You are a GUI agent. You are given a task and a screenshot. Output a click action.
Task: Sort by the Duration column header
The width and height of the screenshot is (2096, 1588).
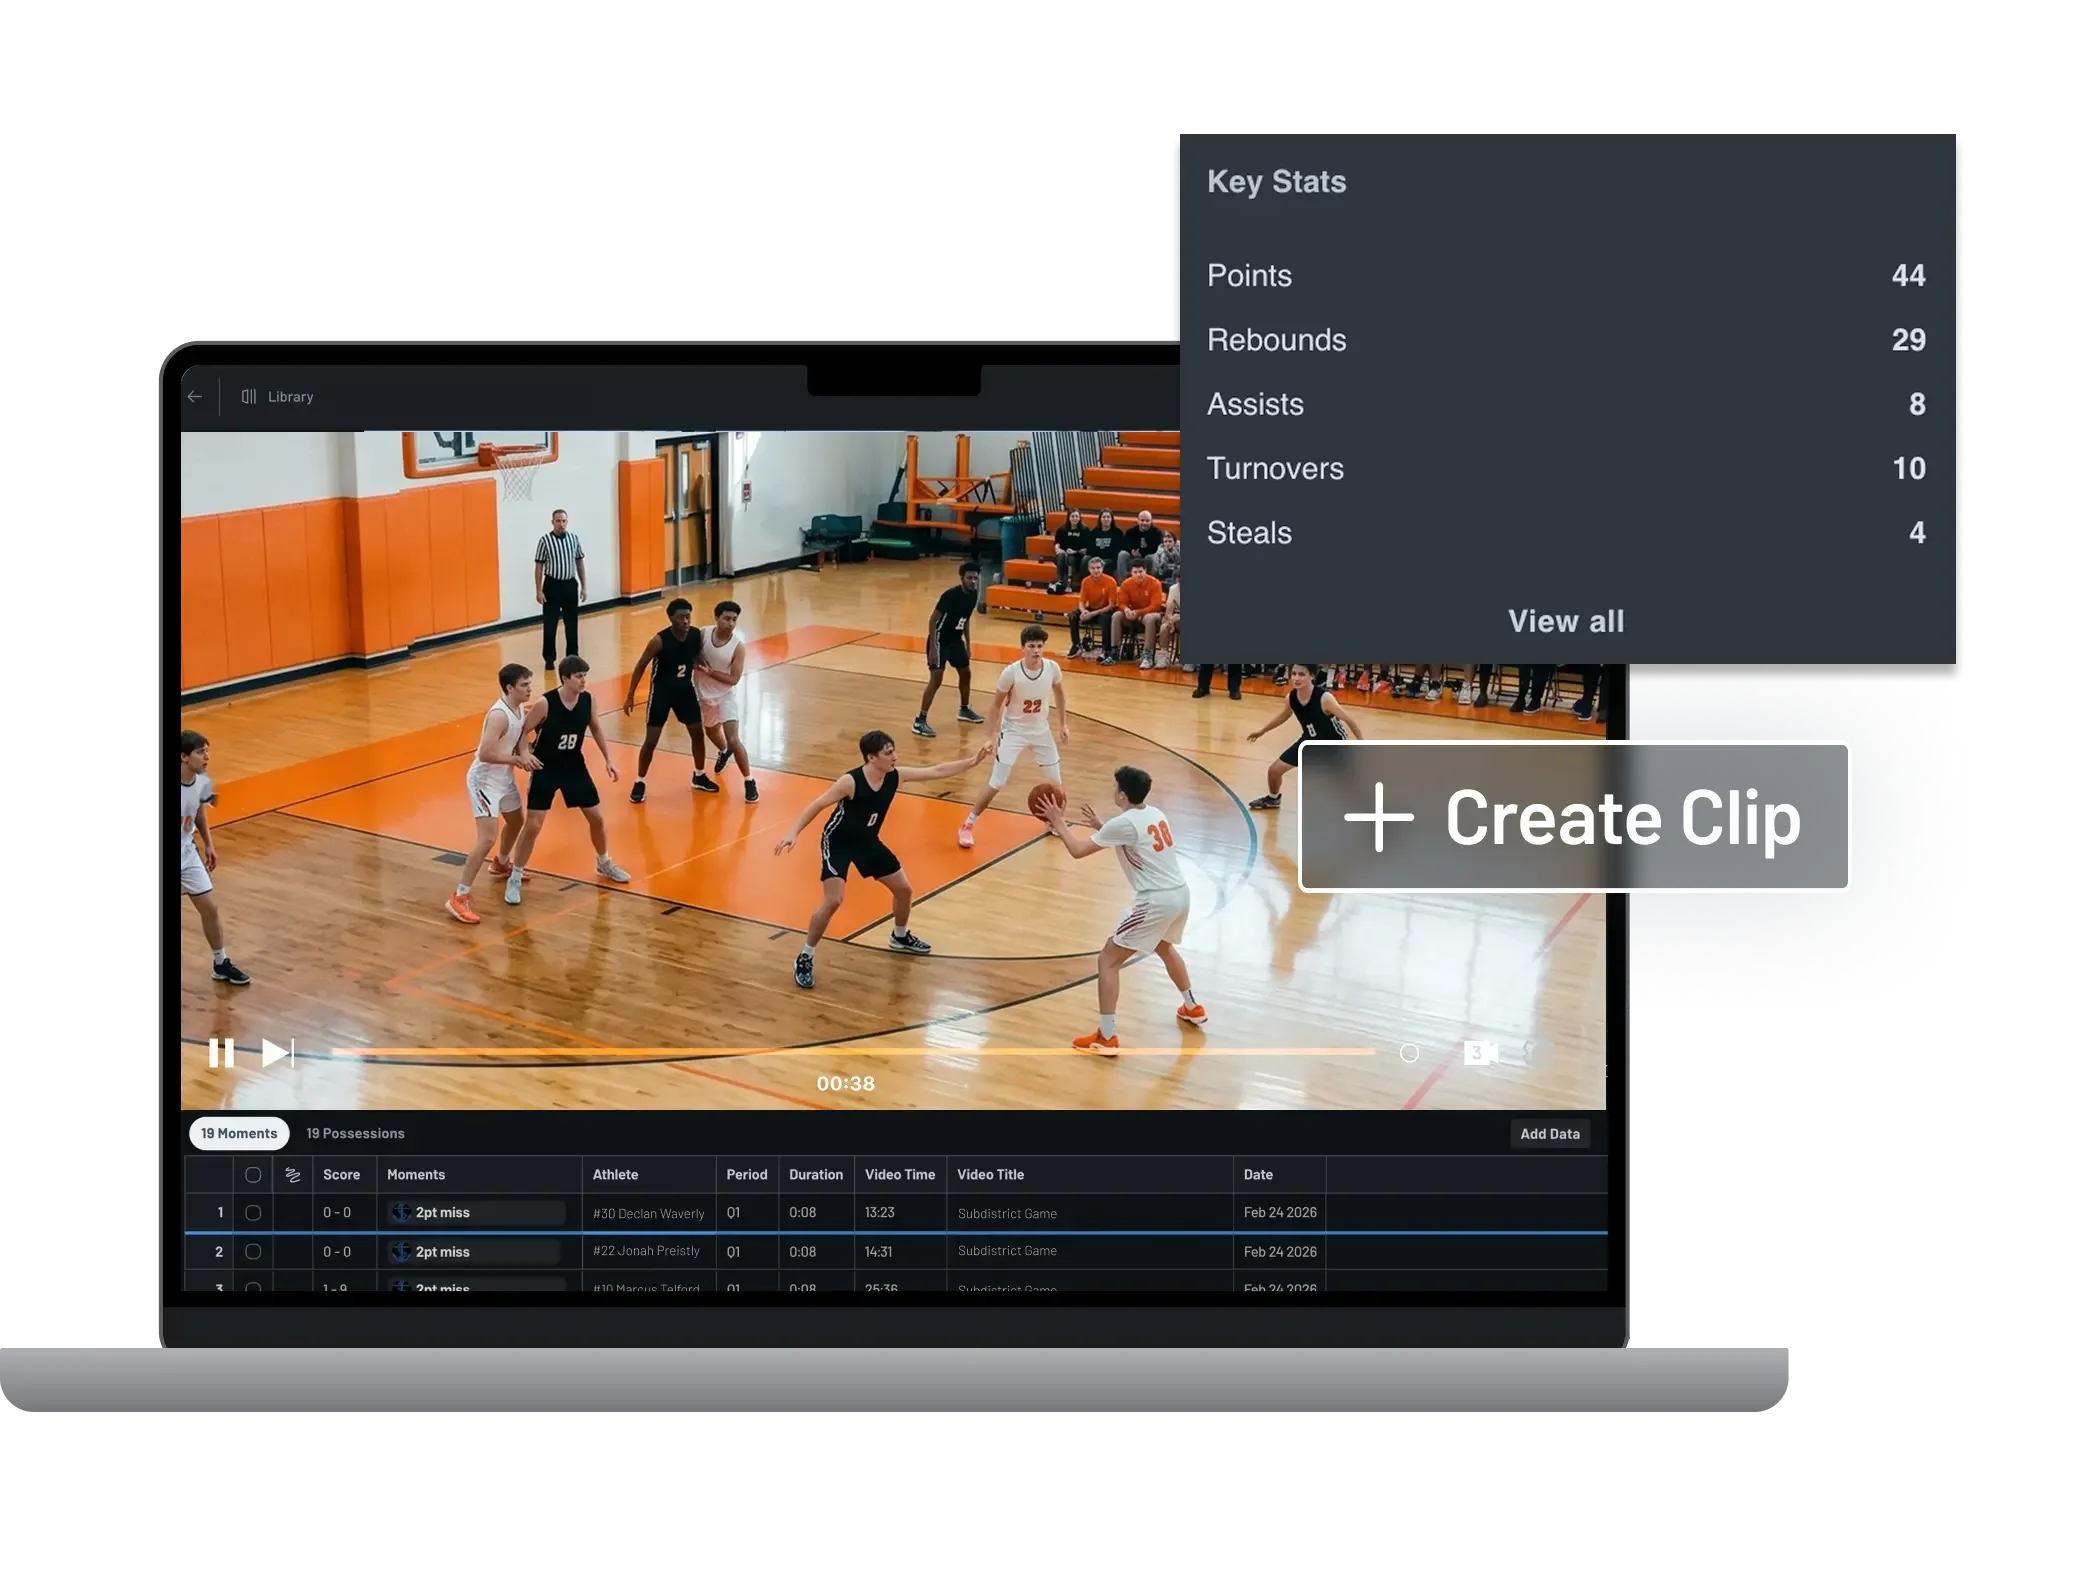tap(816, 1175)
